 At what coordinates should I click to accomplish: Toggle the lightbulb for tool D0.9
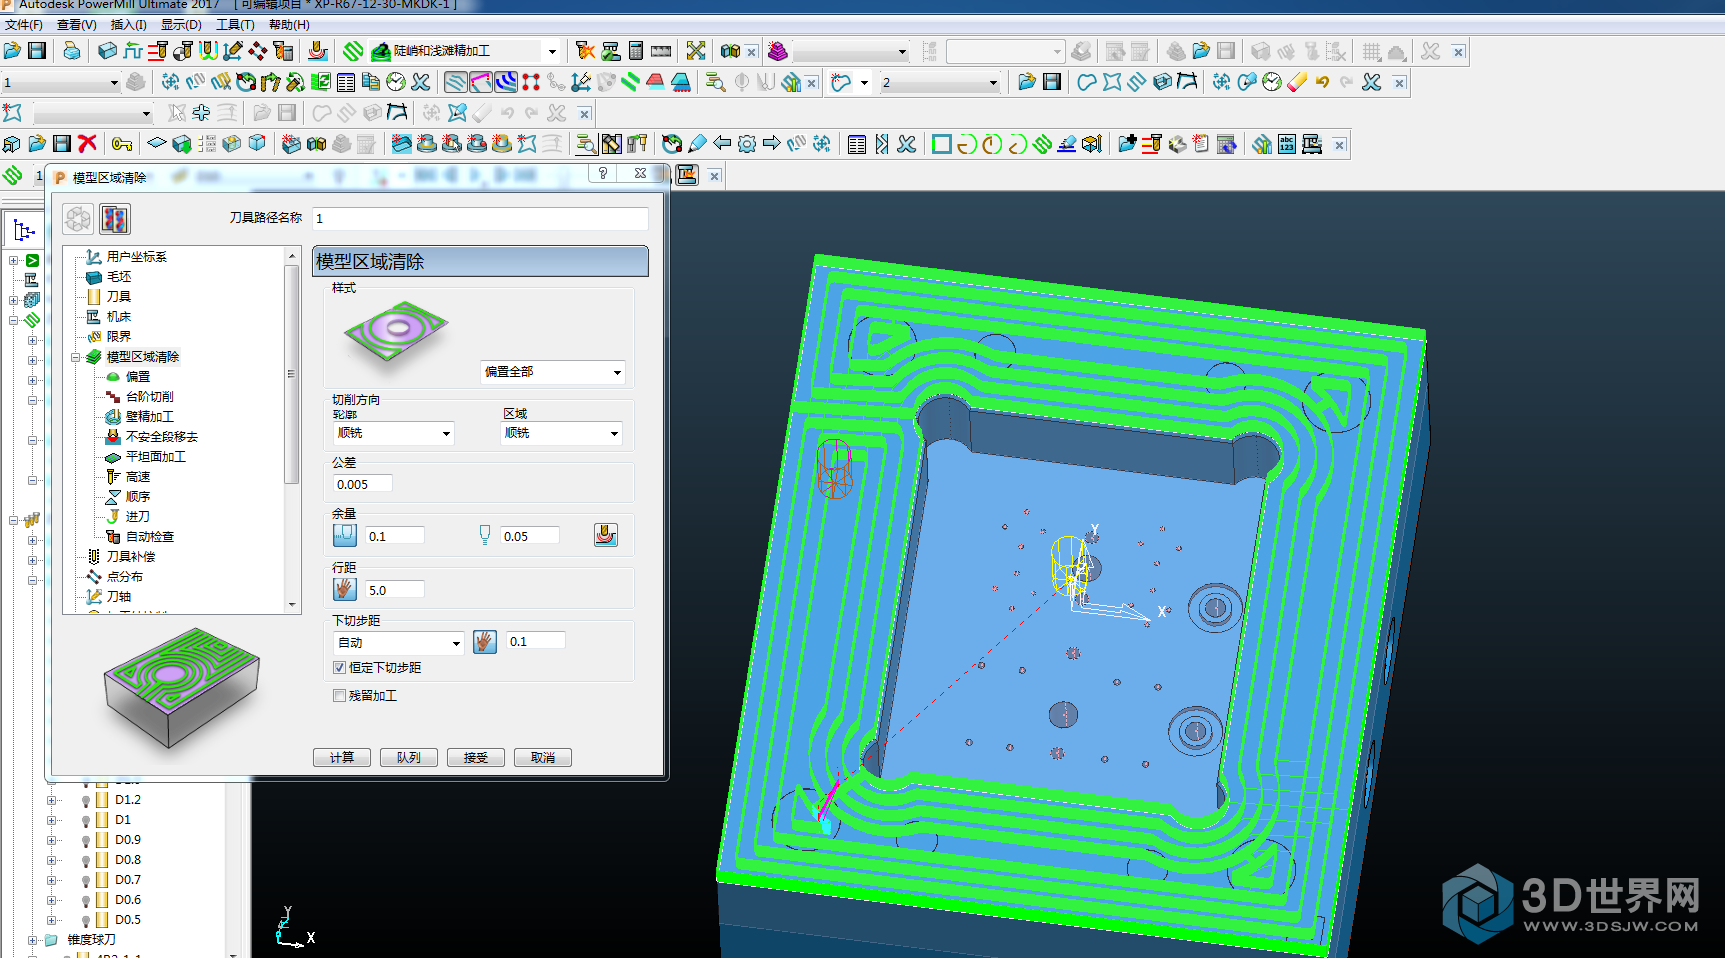[x=86, y=840]
